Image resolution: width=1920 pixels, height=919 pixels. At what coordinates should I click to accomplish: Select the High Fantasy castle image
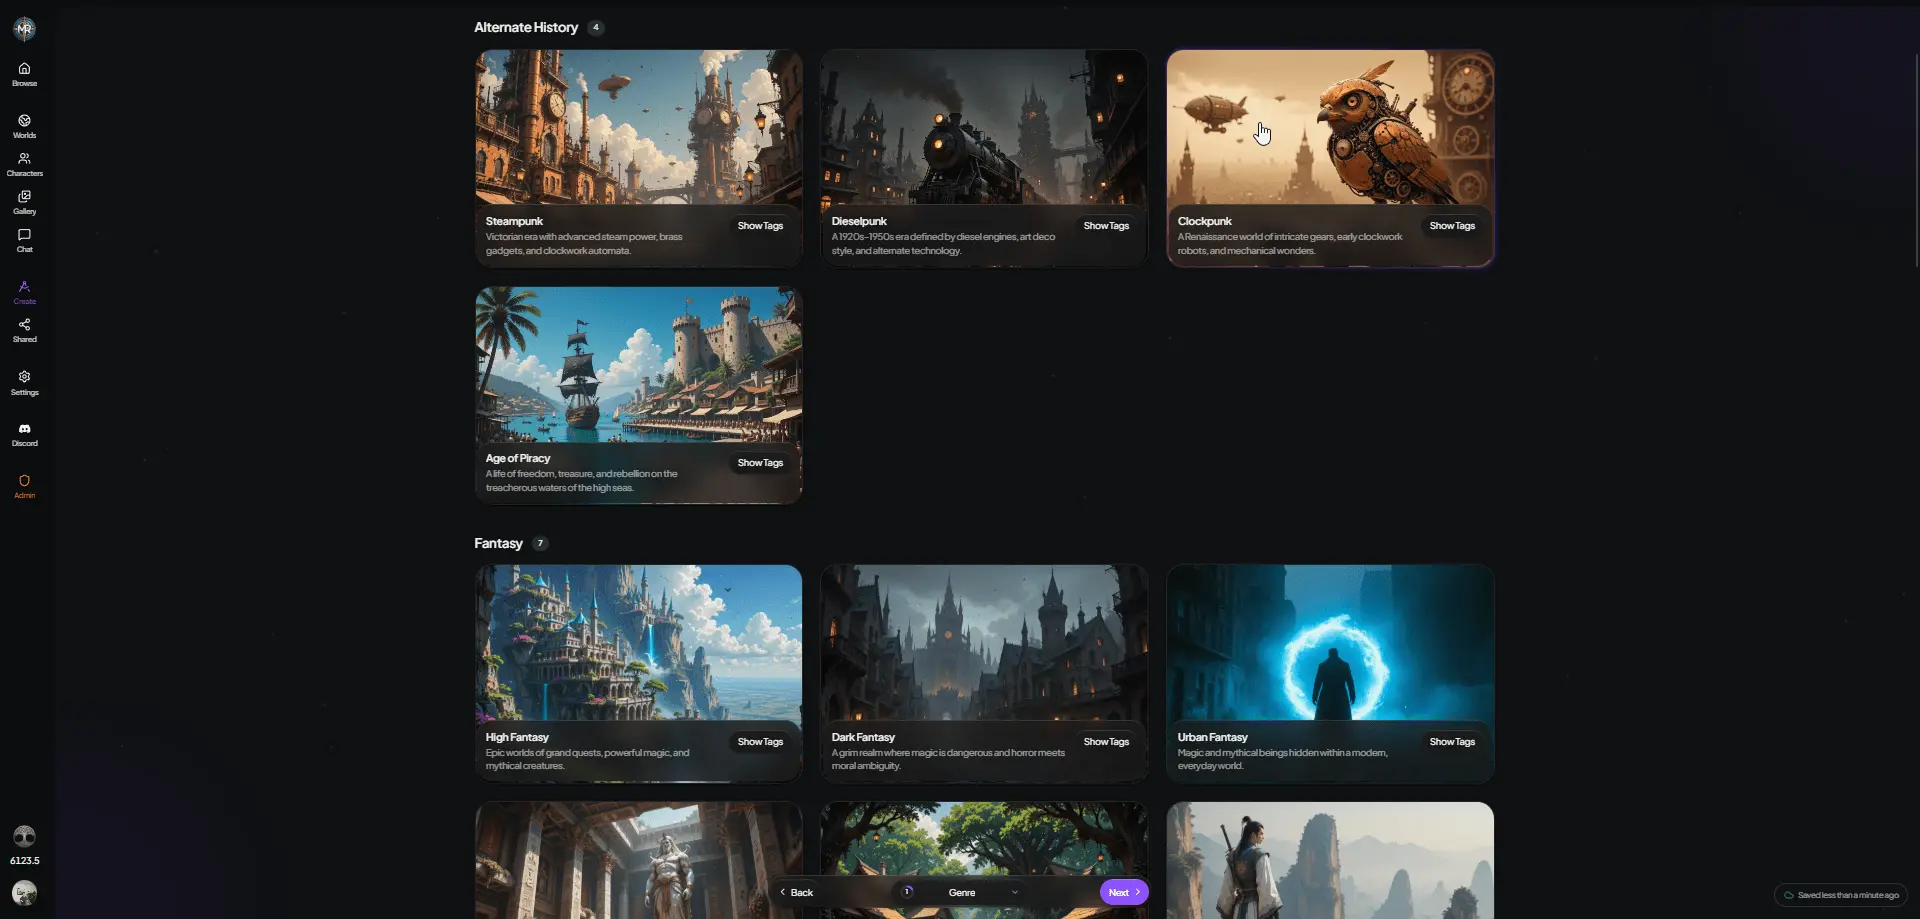pyautogui.click(x=638, y=642)
